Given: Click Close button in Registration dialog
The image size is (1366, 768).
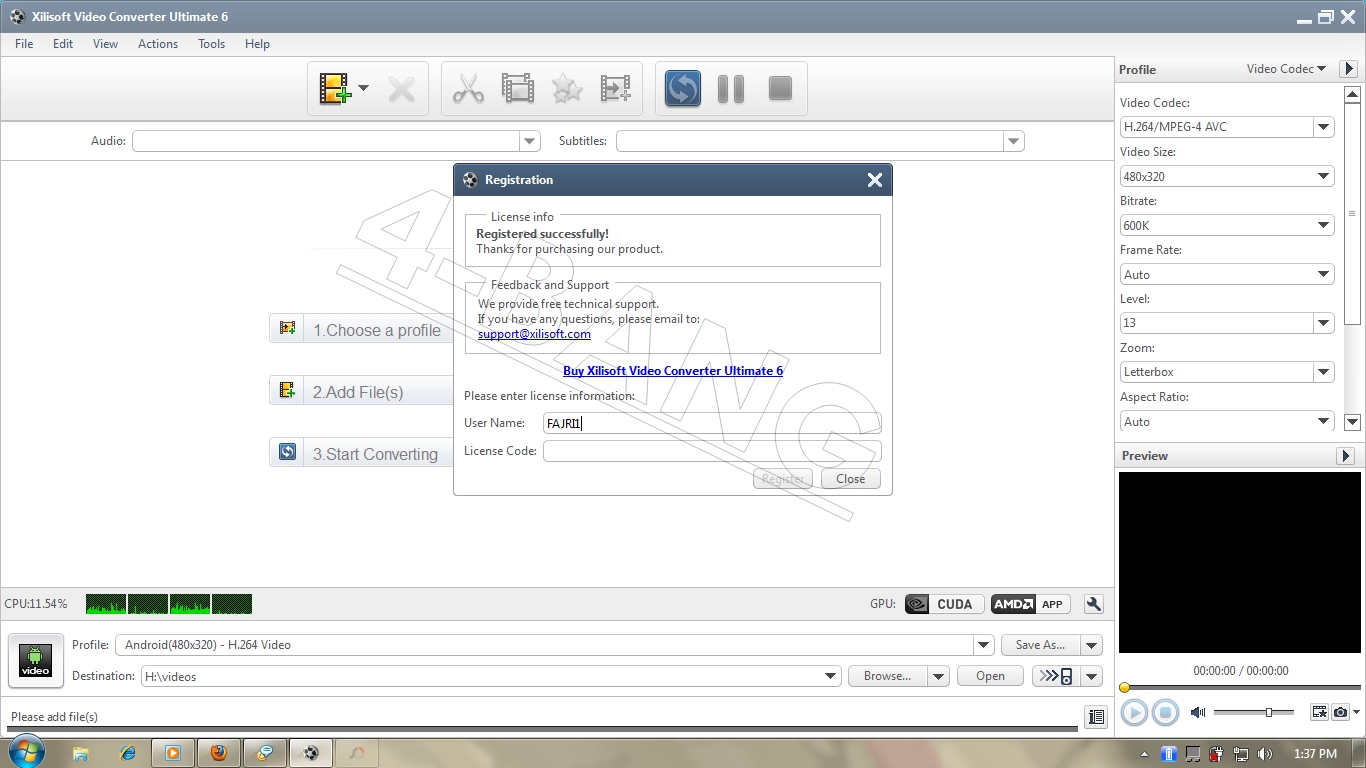Looking at the screenshot, I should tap(851, 479).
